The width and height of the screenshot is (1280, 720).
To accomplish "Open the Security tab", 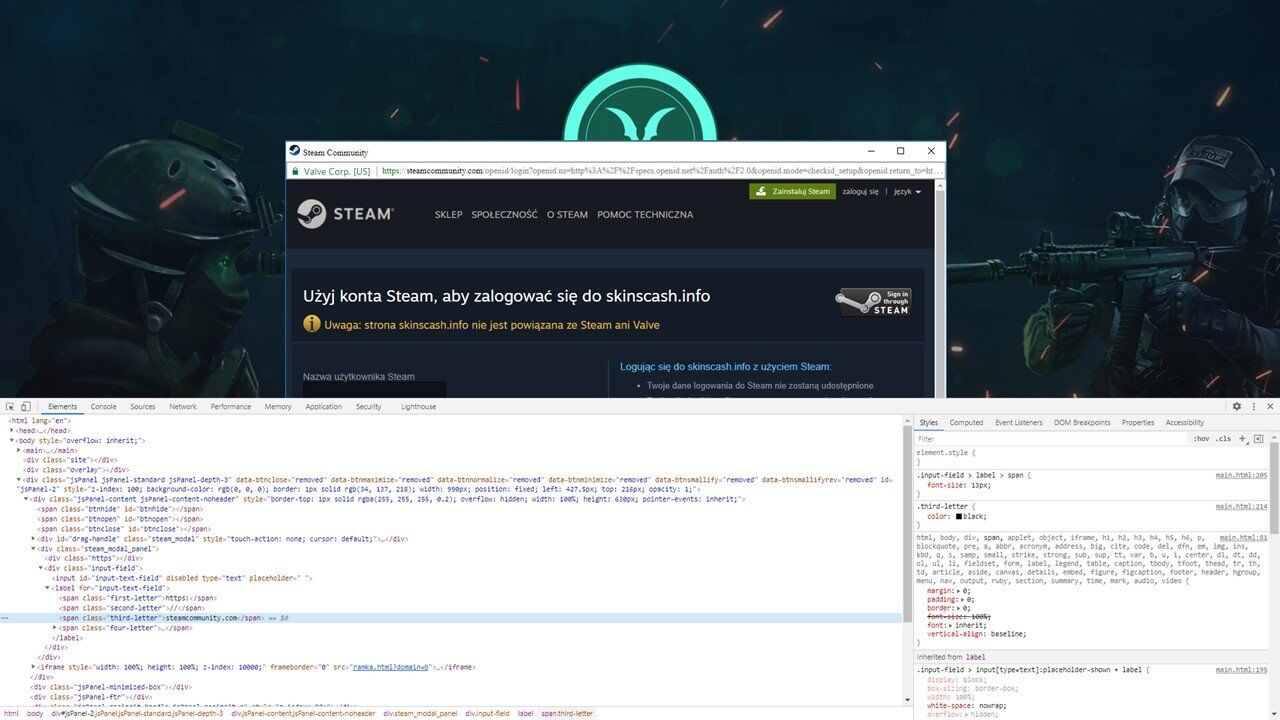I will point(369,407).
